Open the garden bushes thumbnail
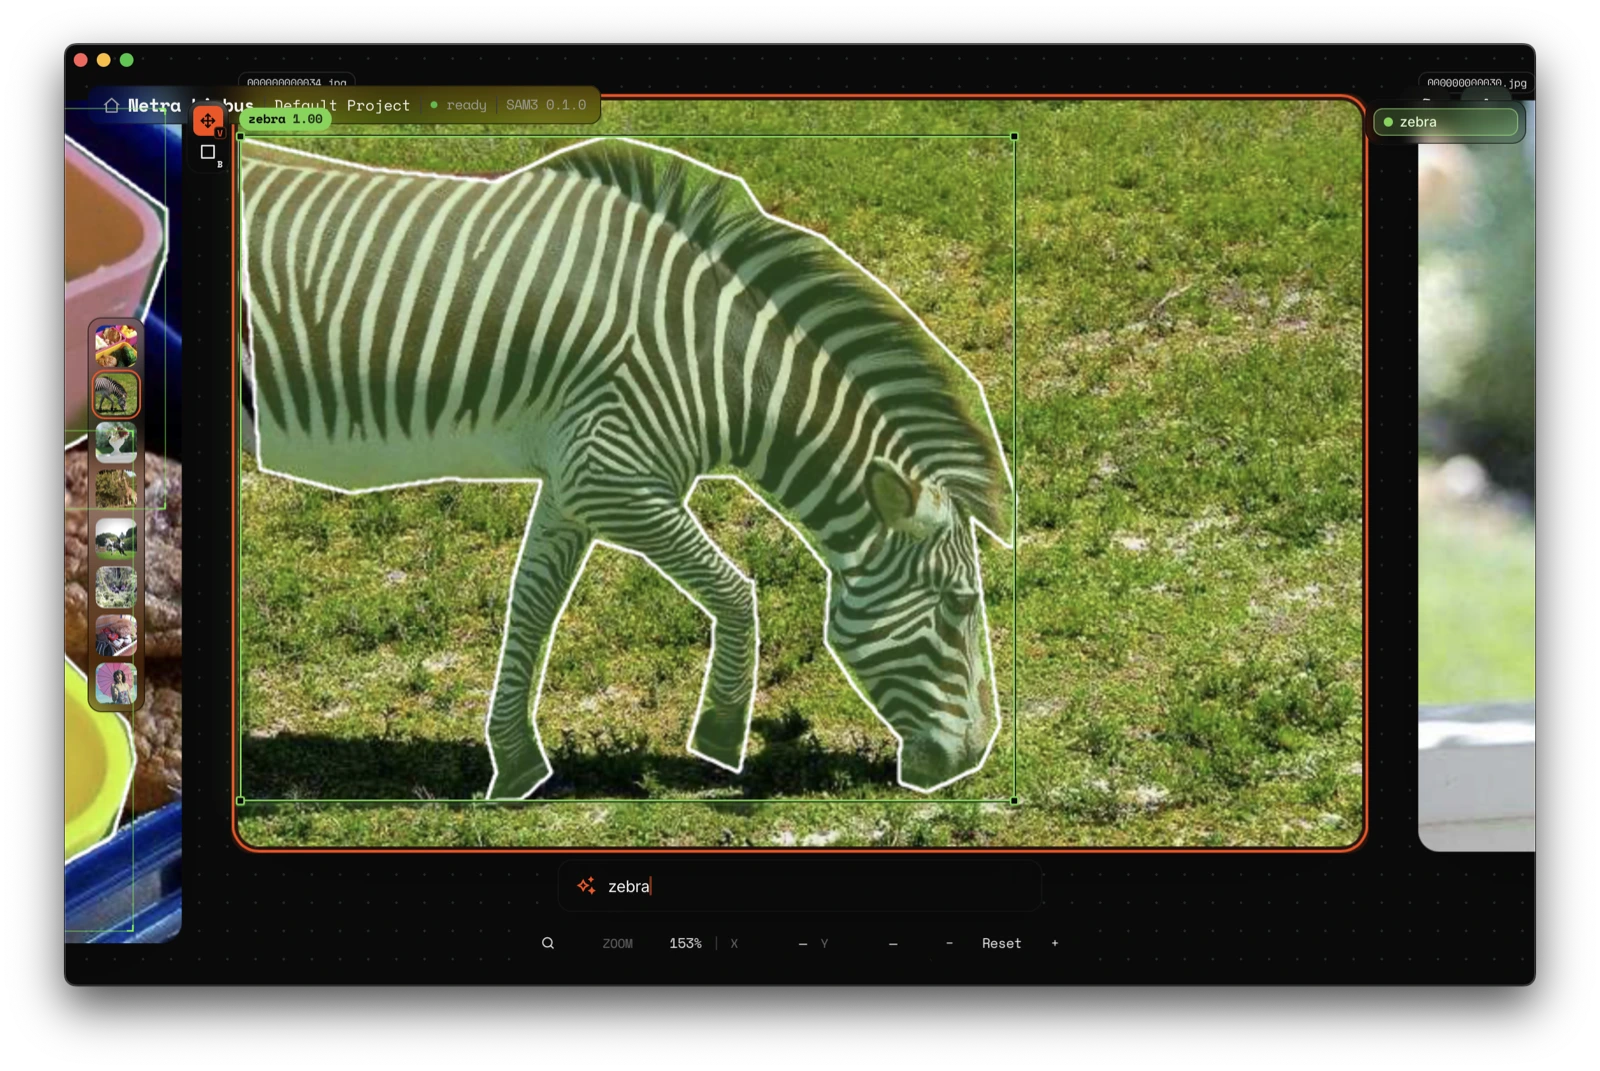 pos(116,587)
